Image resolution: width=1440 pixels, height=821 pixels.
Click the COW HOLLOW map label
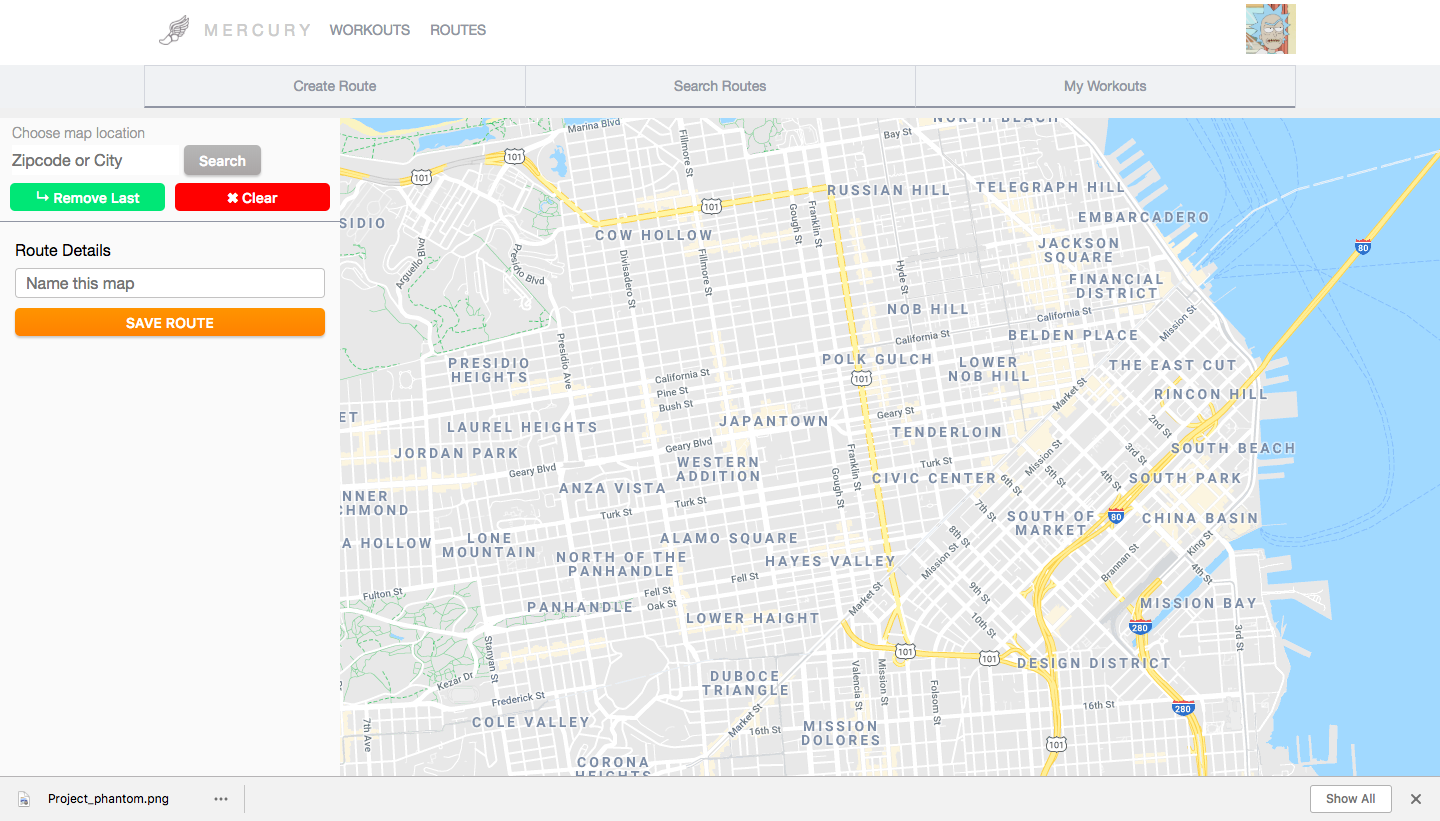click(654, 235)
